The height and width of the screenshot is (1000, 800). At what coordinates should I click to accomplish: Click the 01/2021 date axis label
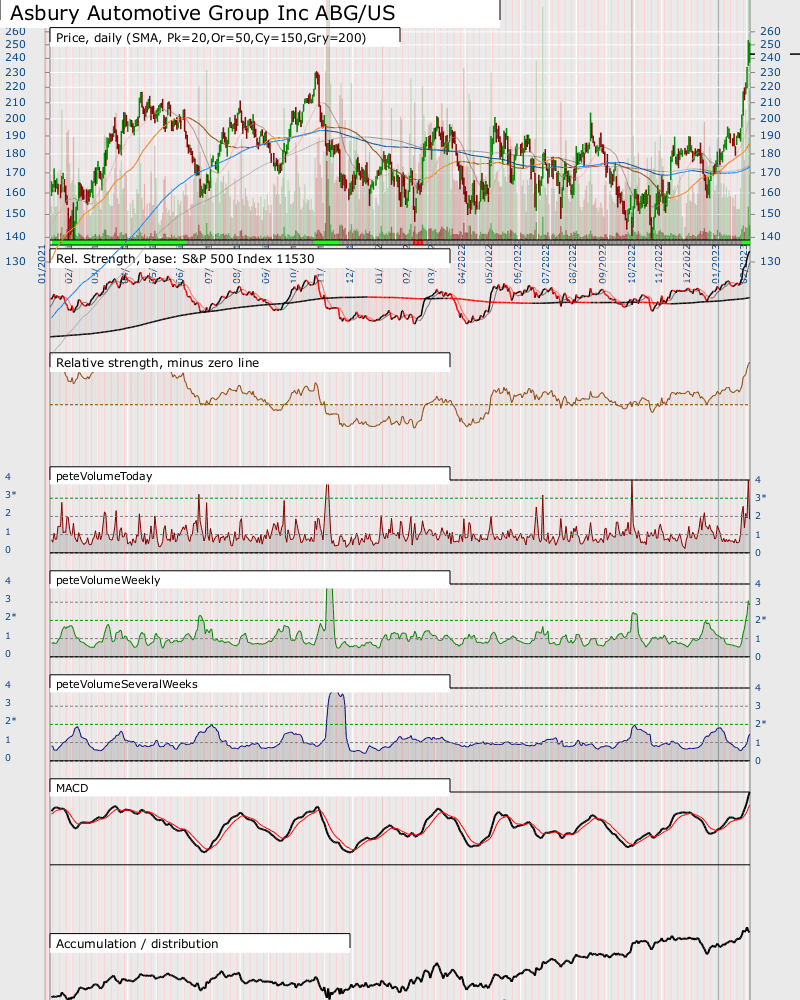point(42,264)
